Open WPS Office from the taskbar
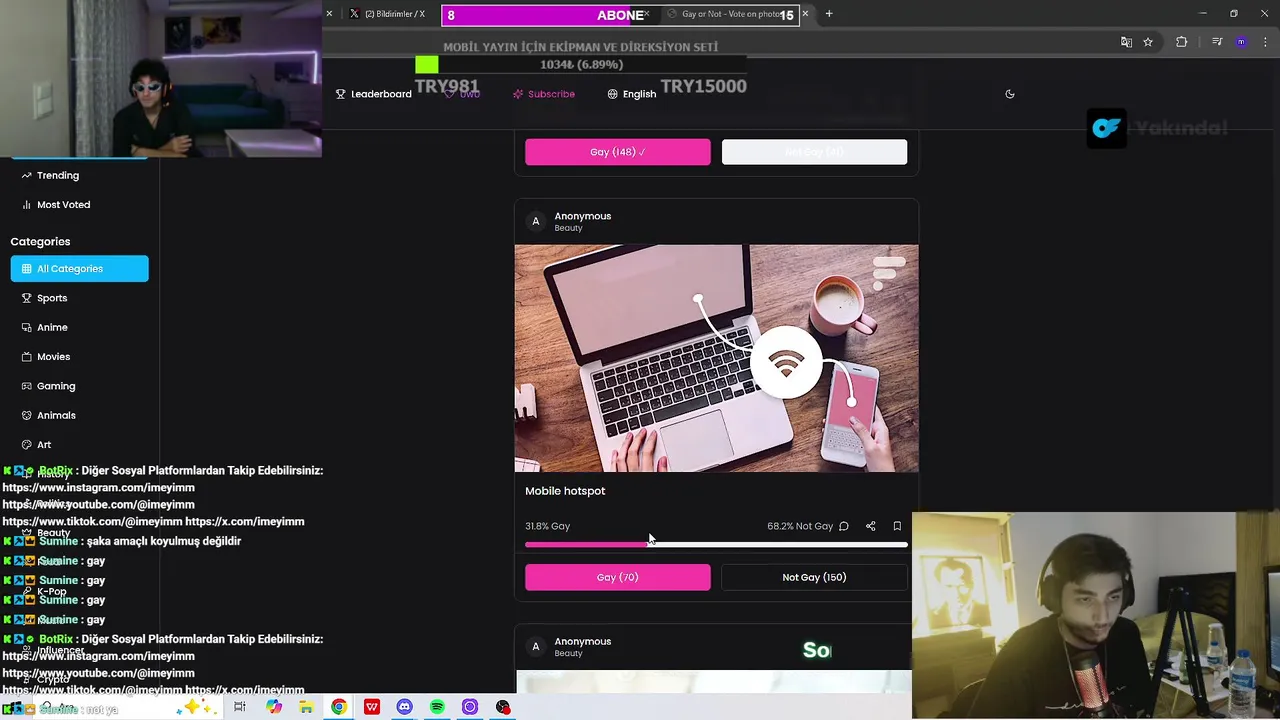1280x720 pixels. click(372, 707)
